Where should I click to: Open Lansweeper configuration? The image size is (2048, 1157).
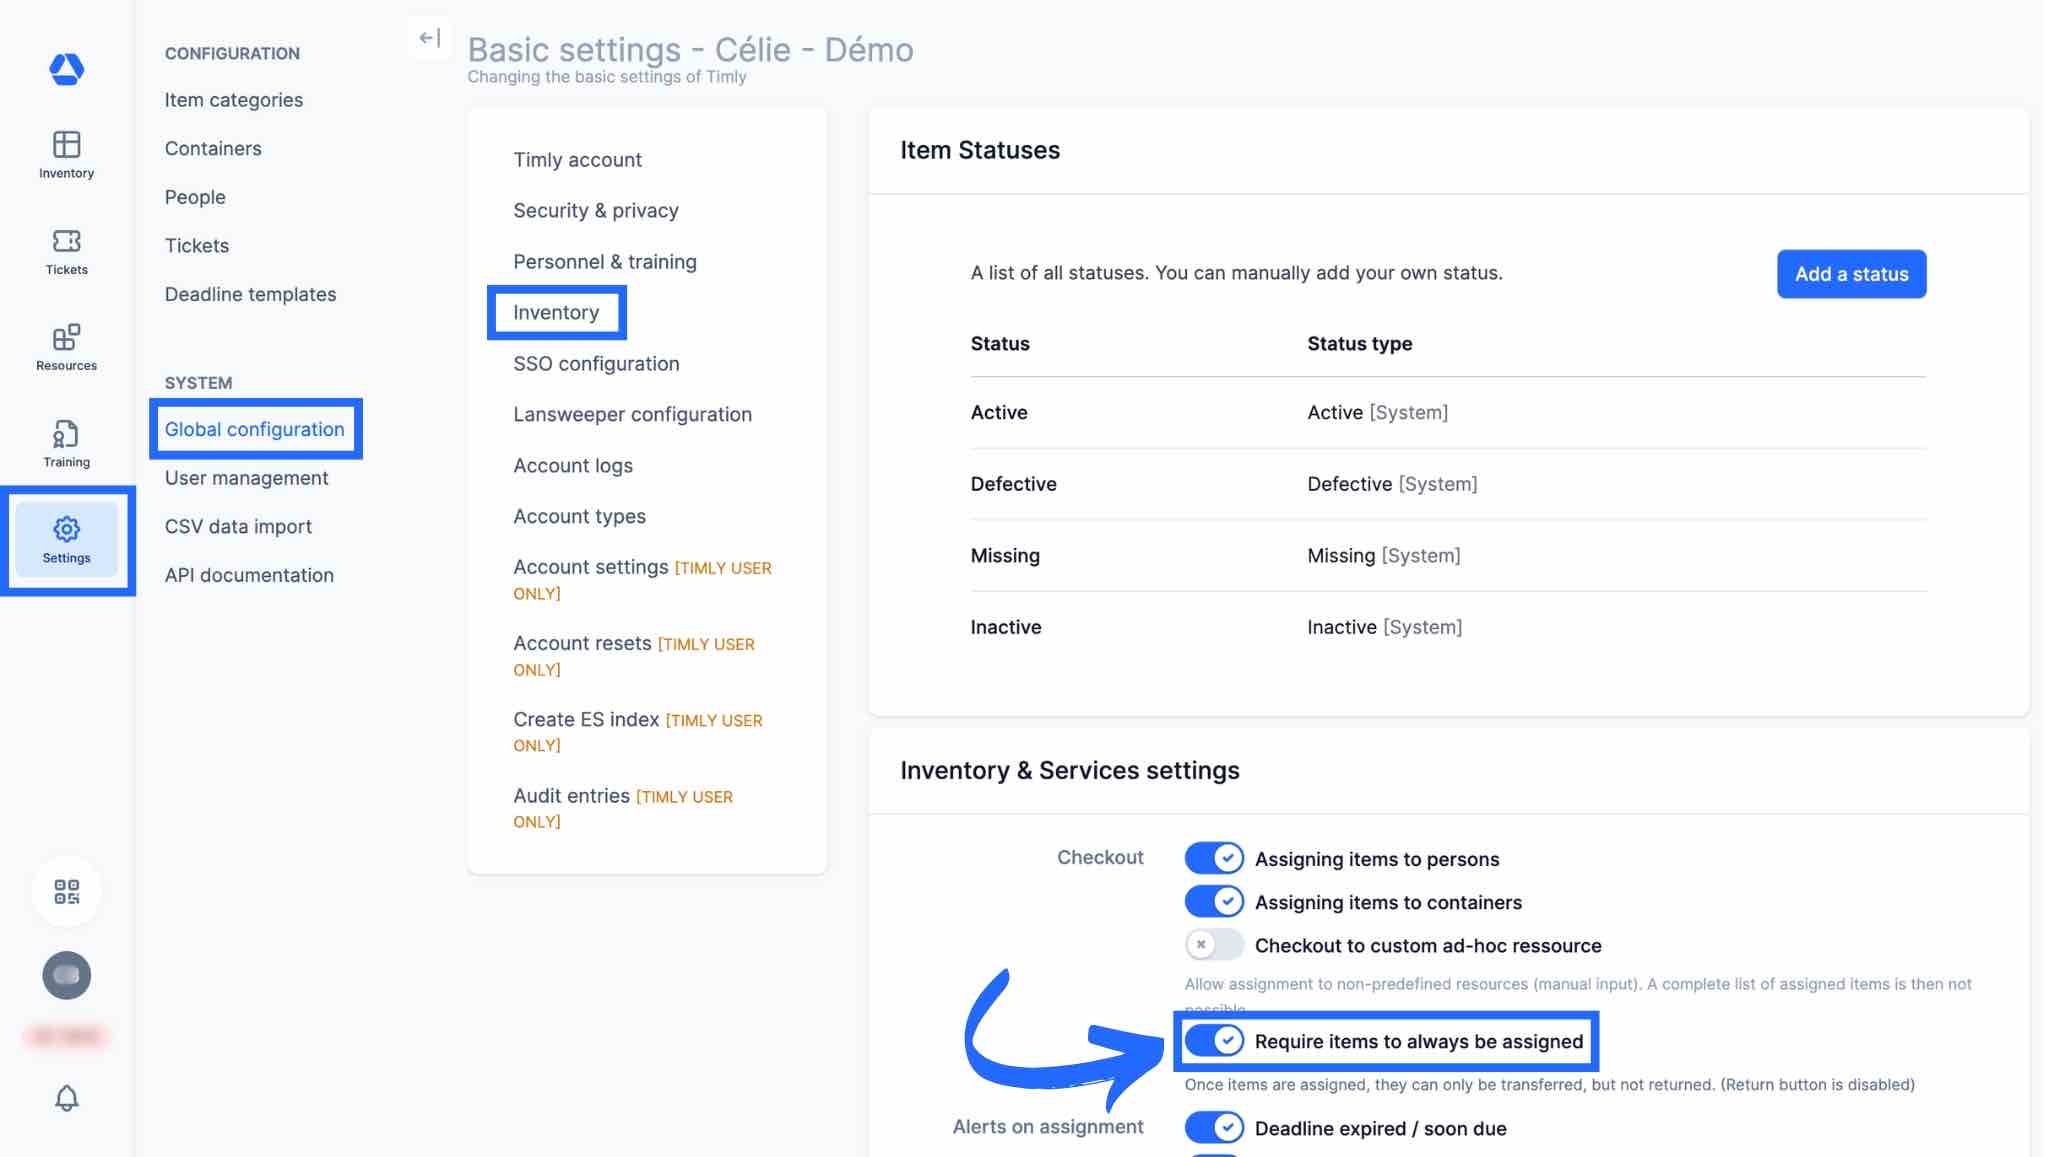pos(633,414)
